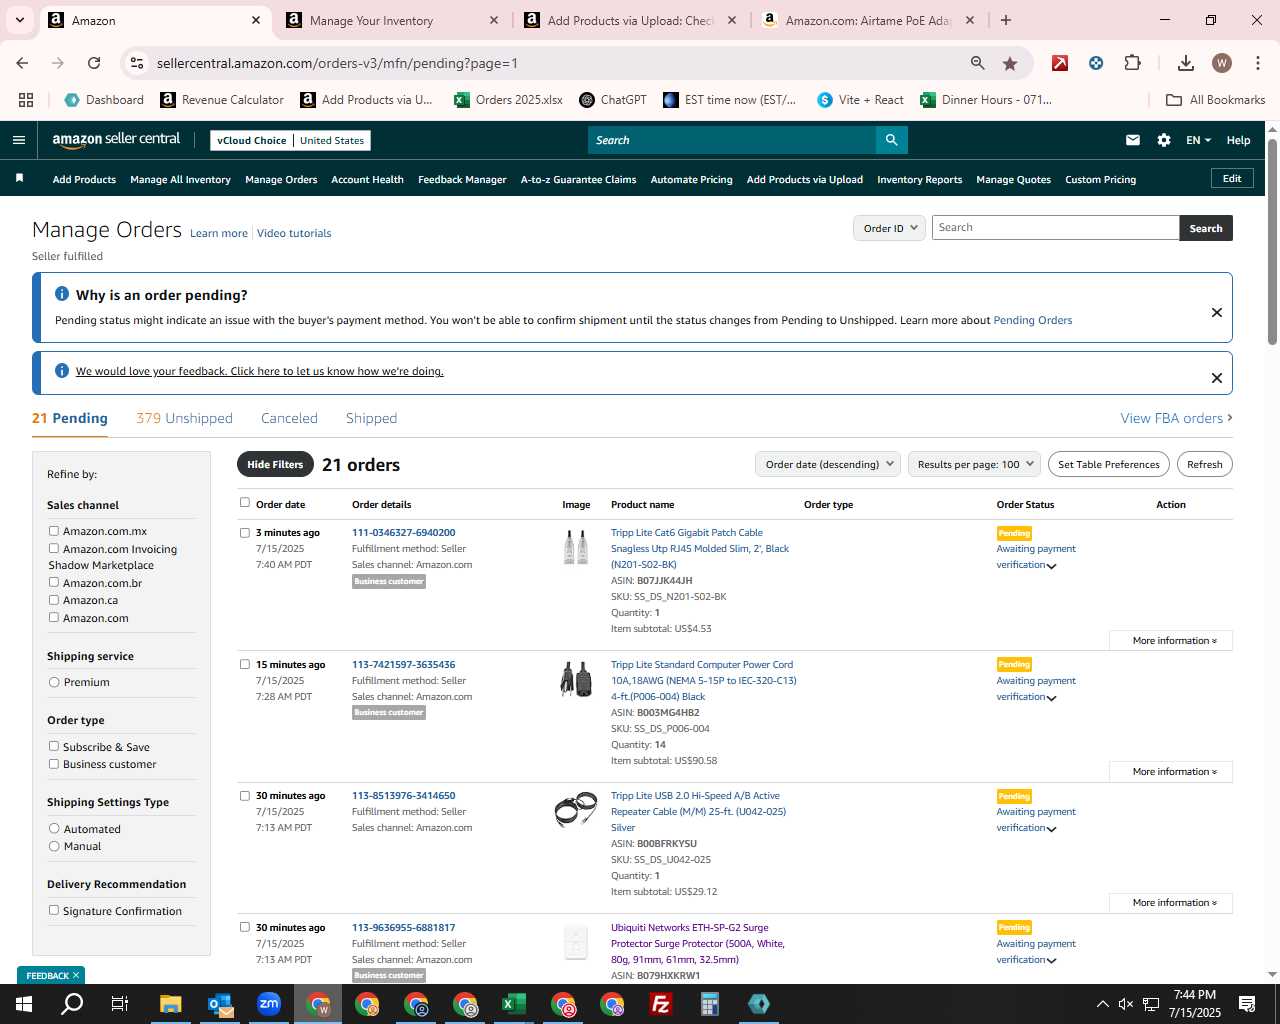The height and width of the screenshot is (1024, 1280).
Task: Open Account Health menu item
Action: [367, 179]
